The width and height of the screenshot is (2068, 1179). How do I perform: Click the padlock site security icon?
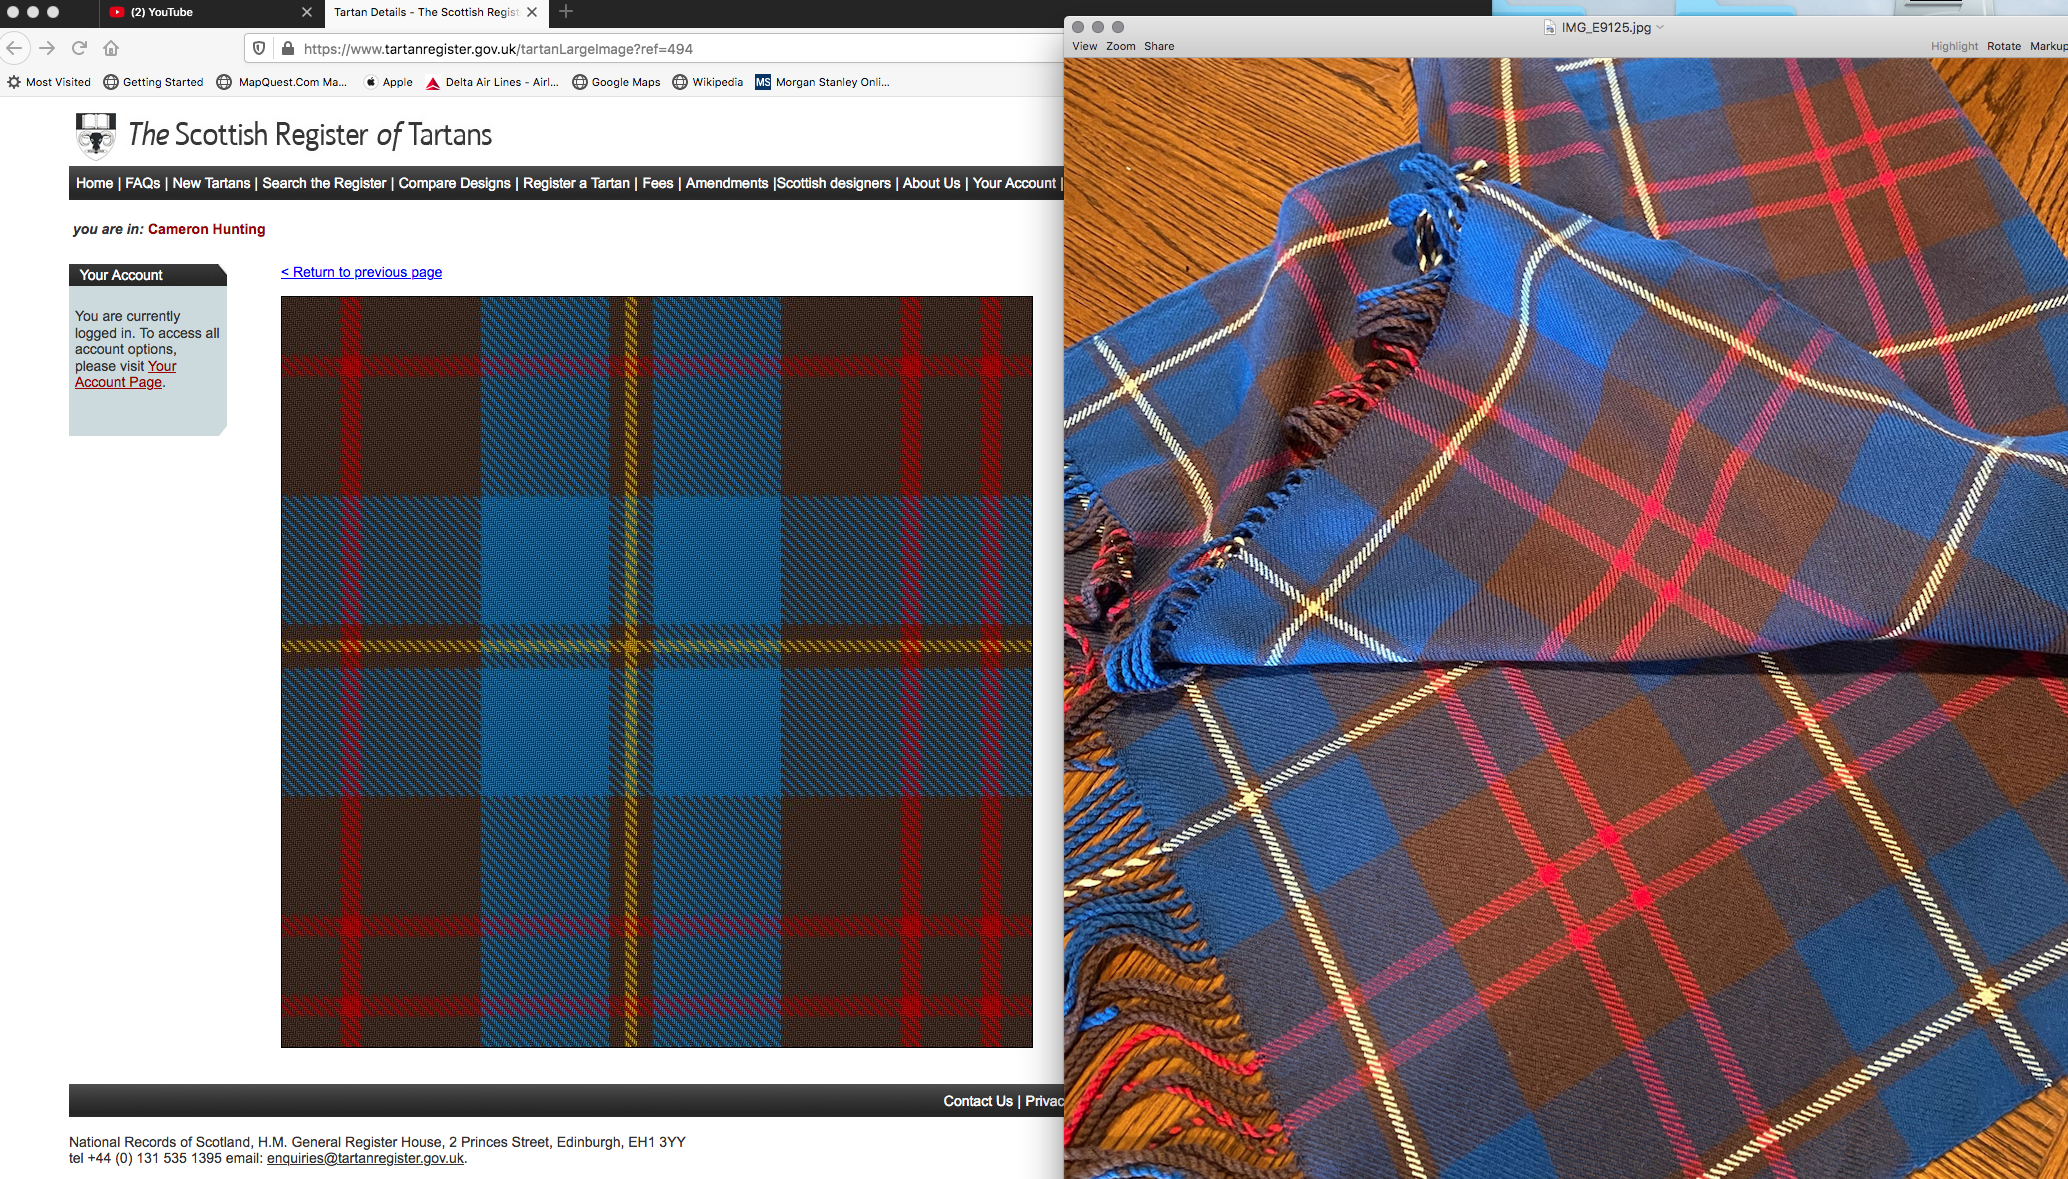coord(288,48)
